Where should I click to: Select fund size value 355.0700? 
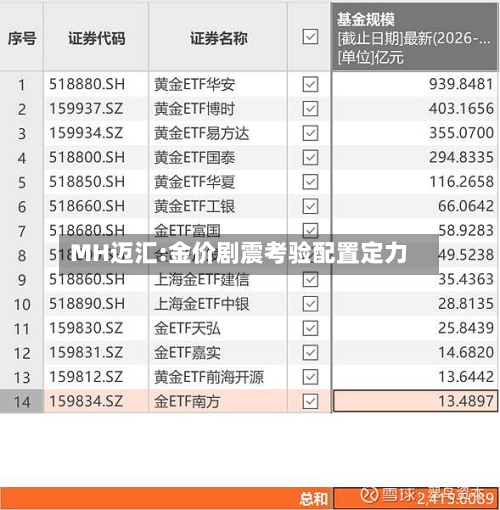[x=461, y=133]
